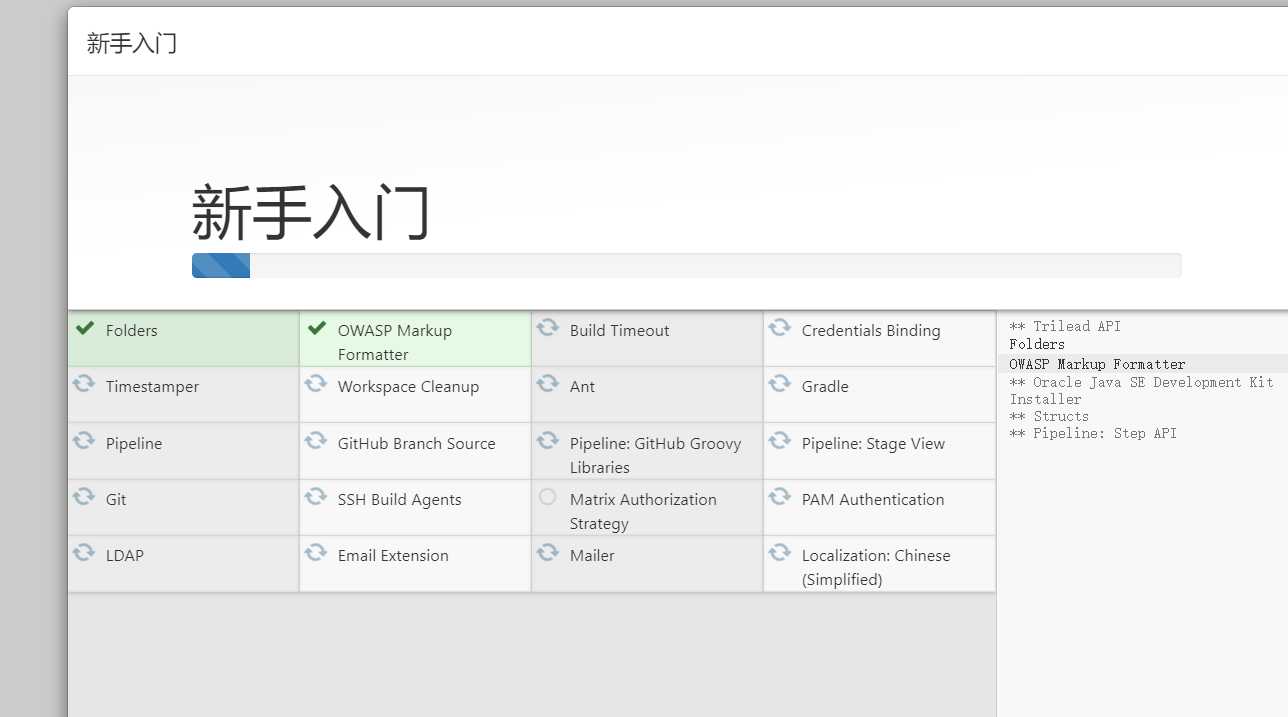Click the spinning icon beside Build Timeout
The height and width of the screenshot is (717, 1288).
coord(547,327)
